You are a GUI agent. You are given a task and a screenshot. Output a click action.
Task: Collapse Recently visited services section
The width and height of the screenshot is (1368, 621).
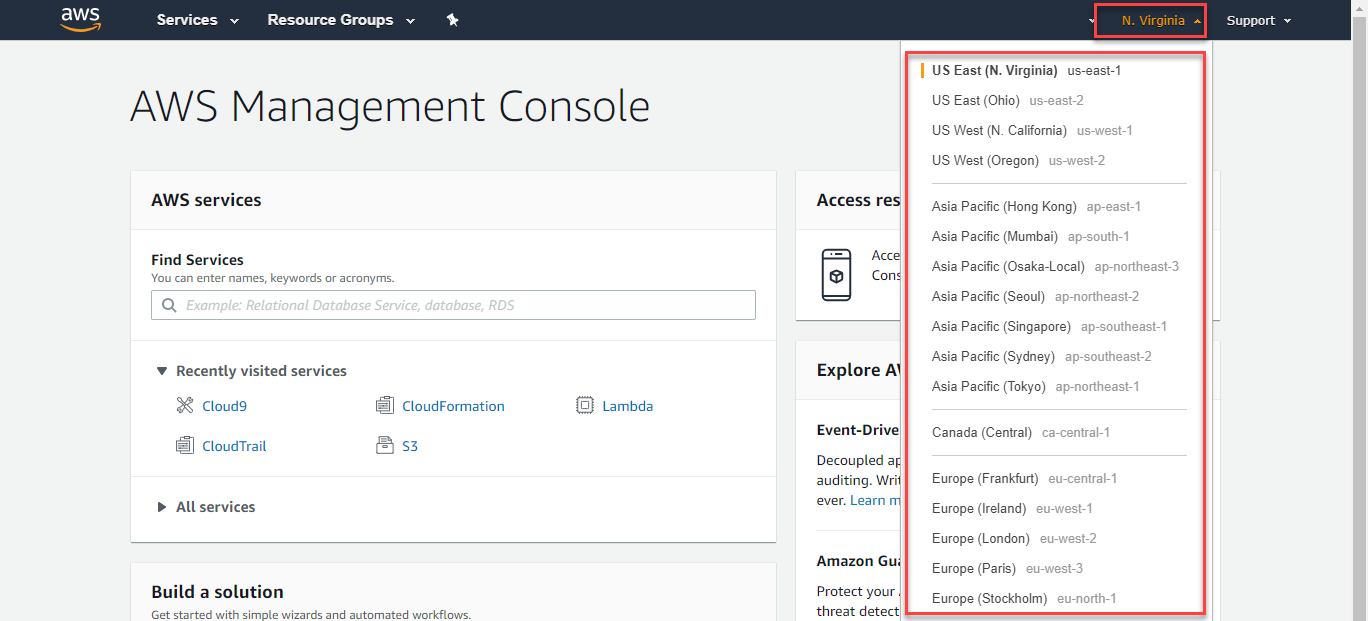pos(251,371)
